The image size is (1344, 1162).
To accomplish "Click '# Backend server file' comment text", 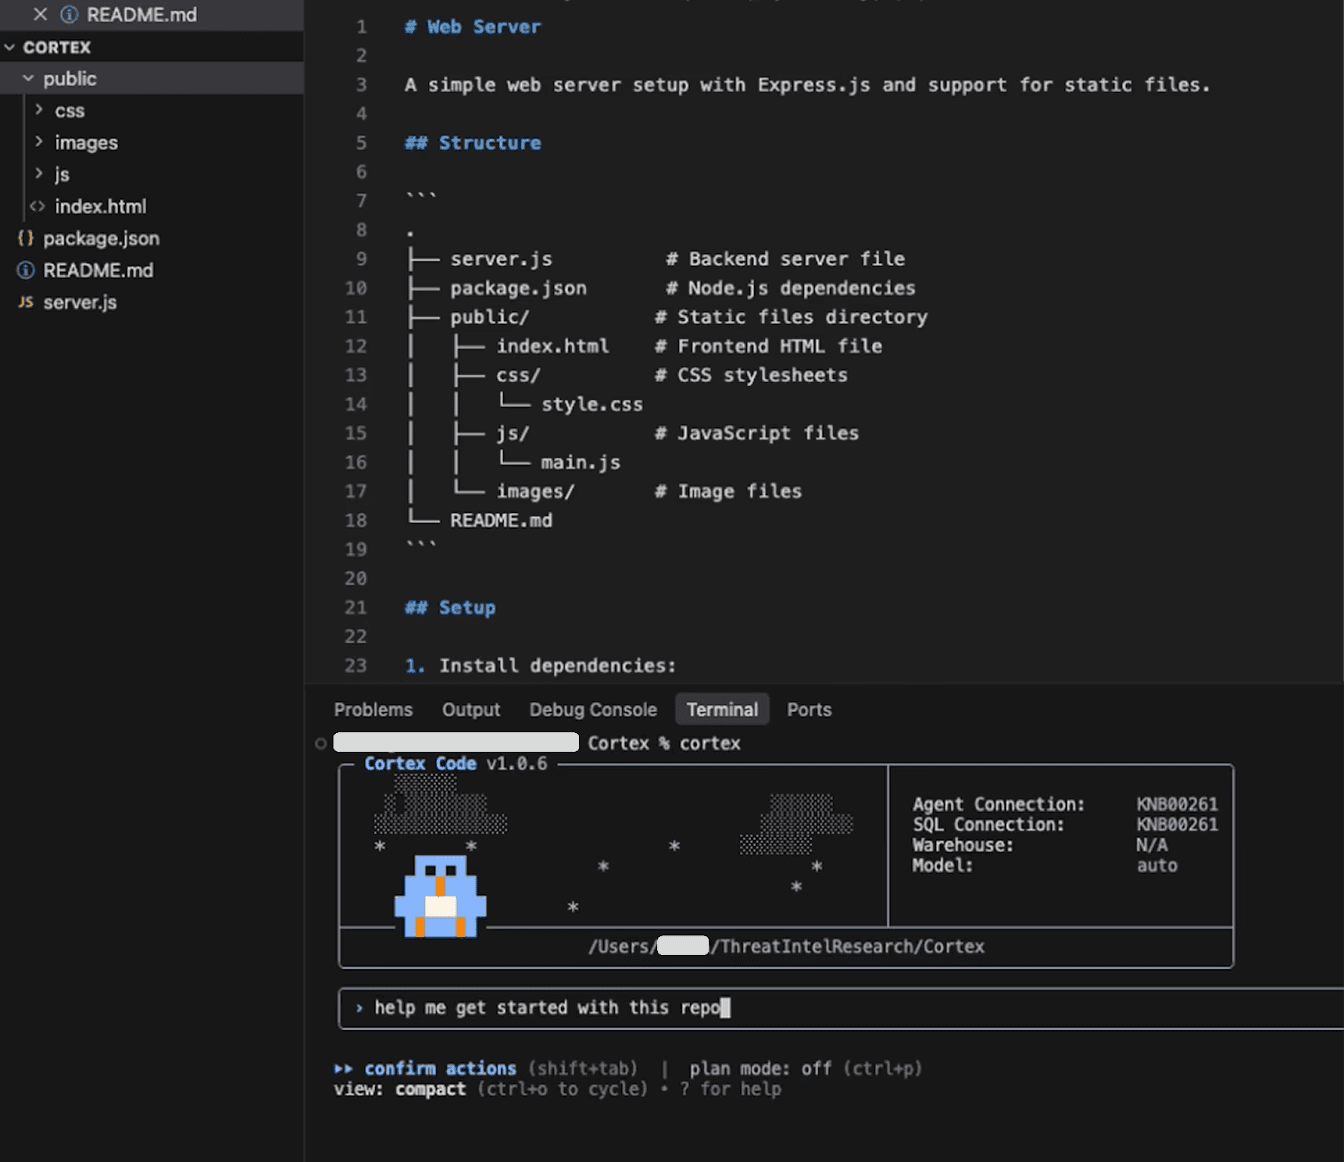I will coord(786,259).
